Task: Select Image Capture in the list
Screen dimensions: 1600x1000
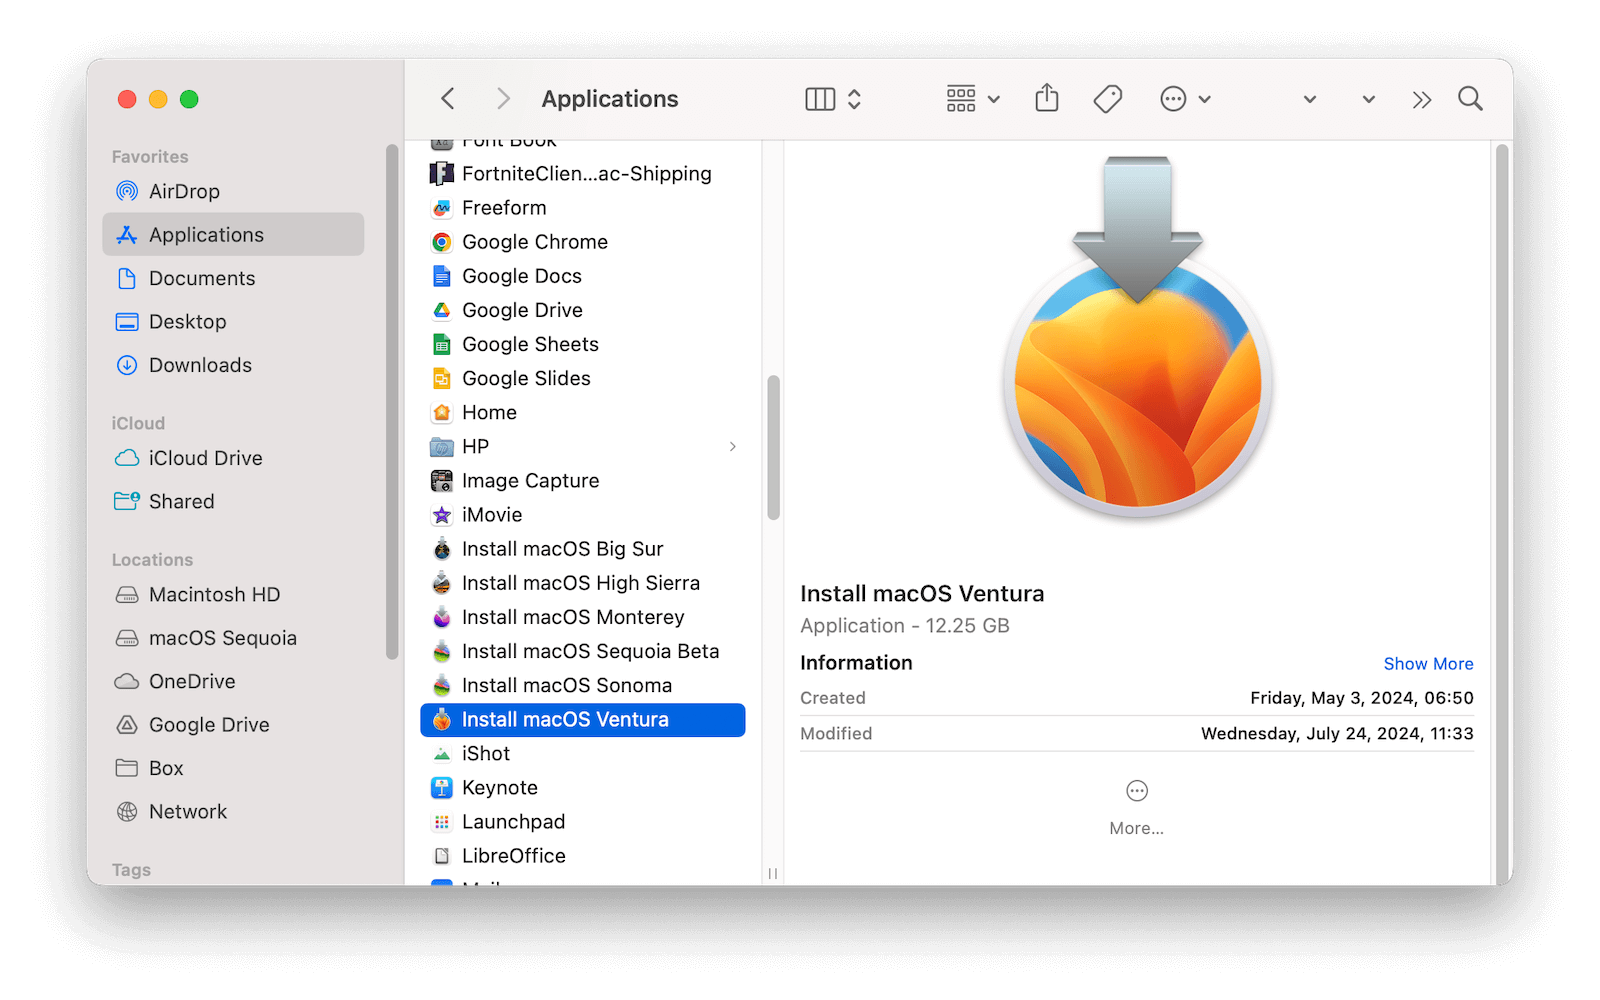Action: click(x=583, y=481)
